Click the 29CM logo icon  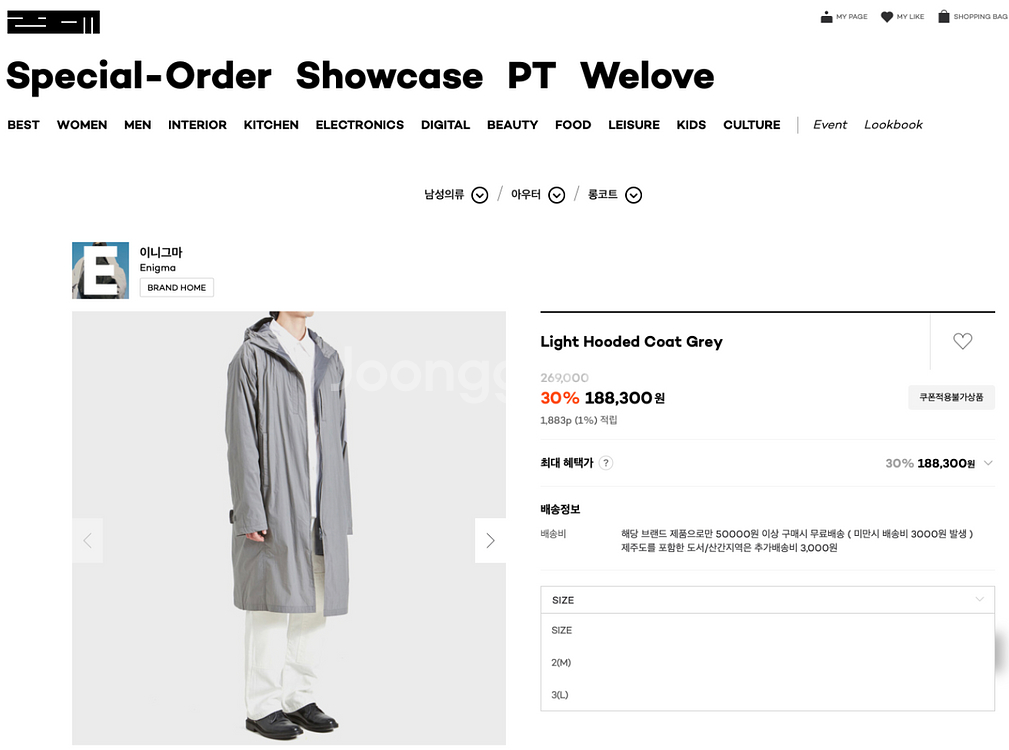point(53,22)
